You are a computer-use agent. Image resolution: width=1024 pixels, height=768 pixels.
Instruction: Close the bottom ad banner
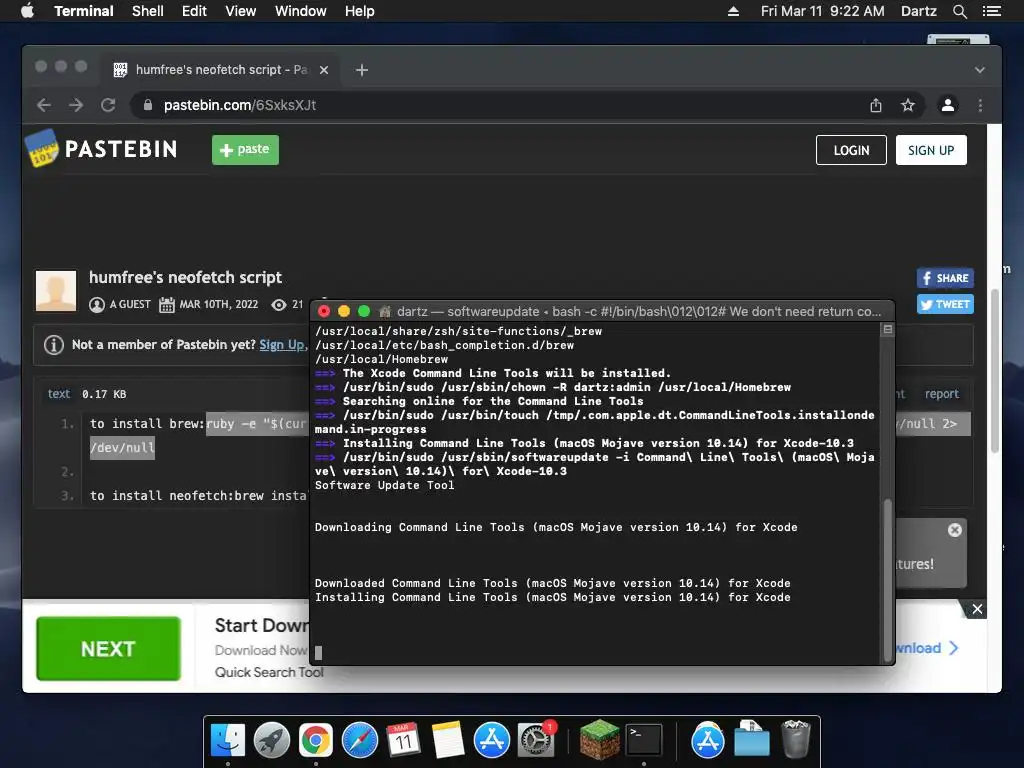pos(977,609)
